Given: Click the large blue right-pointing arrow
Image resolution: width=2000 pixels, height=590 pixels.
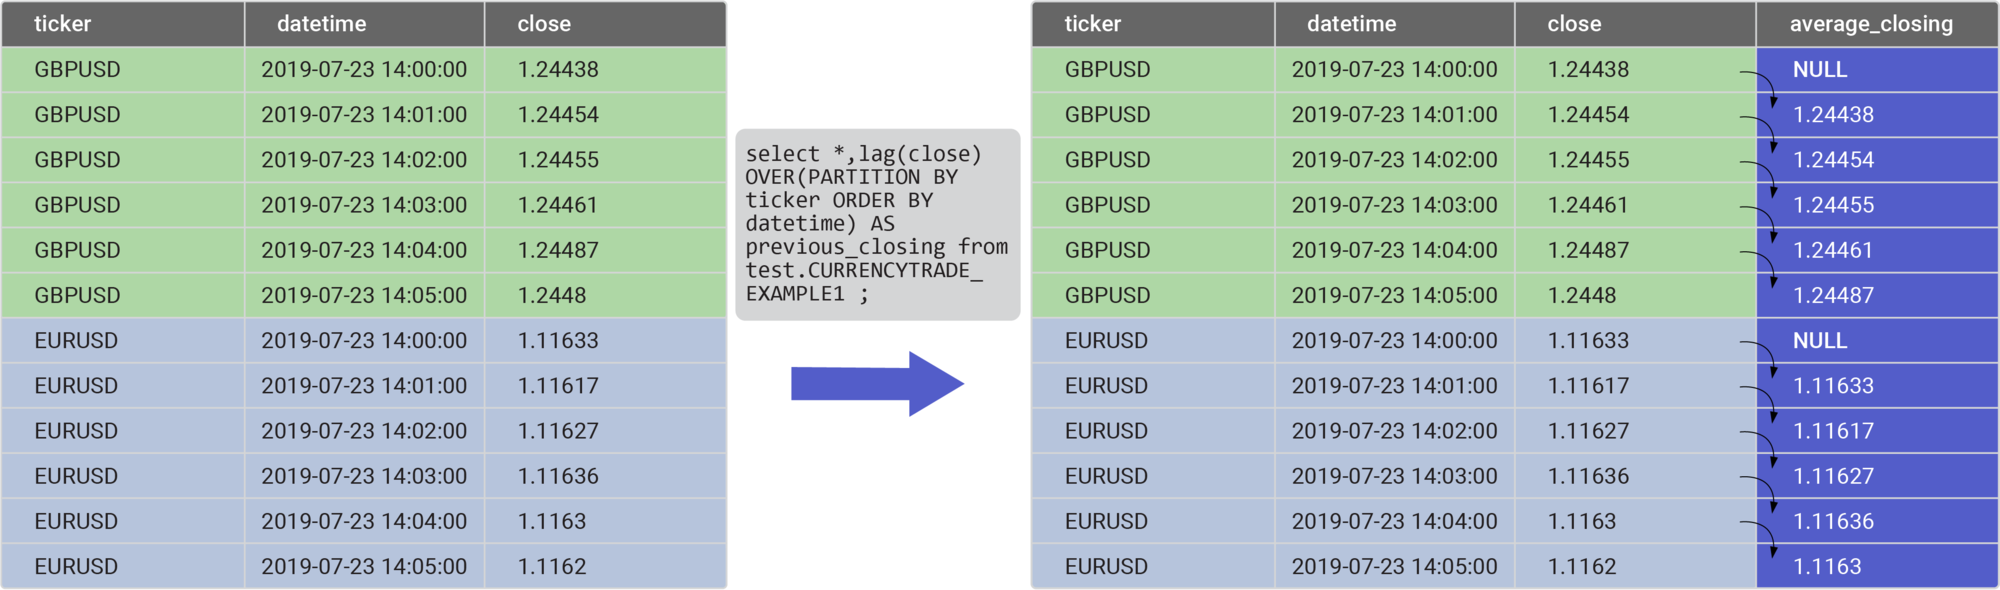Looking at the screenshot, I should (877, 384).
